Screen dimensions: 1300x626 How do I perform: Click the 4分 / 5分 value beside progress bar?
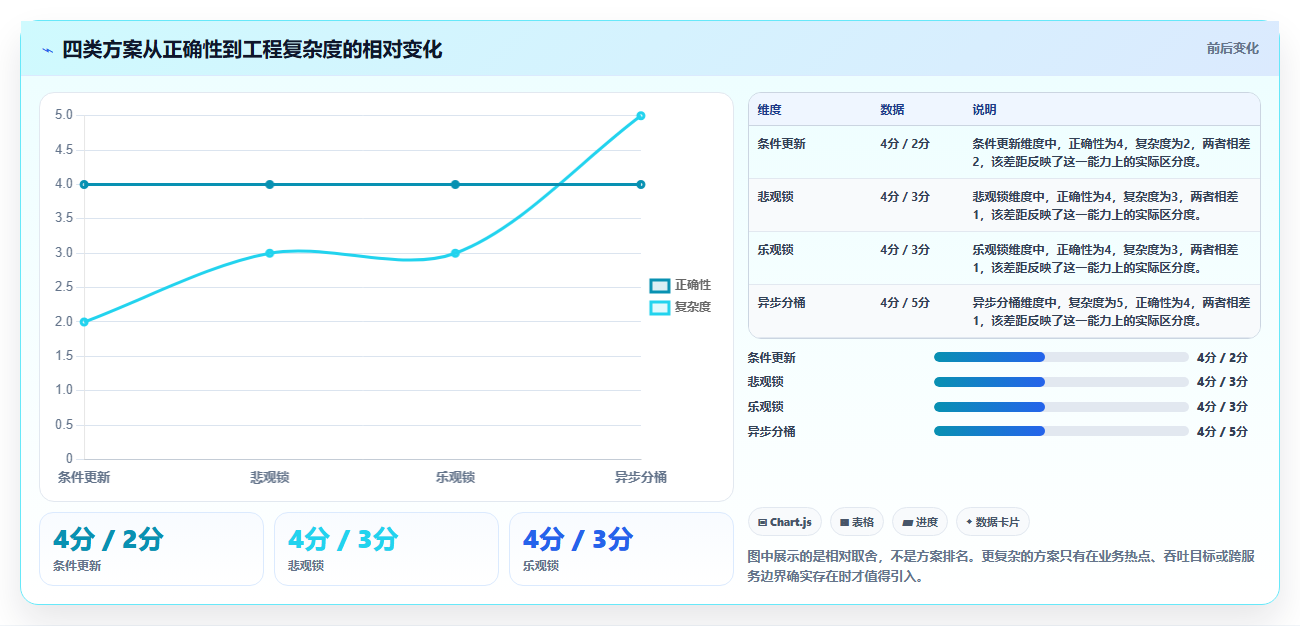pos(1222,431)
